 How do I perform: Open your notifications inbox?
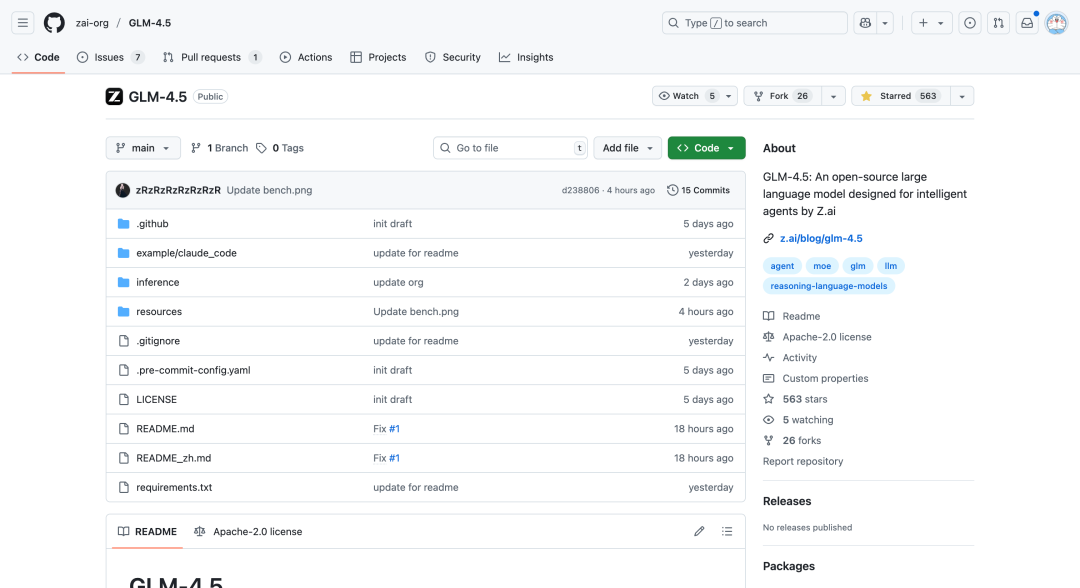coord(1026,22)
